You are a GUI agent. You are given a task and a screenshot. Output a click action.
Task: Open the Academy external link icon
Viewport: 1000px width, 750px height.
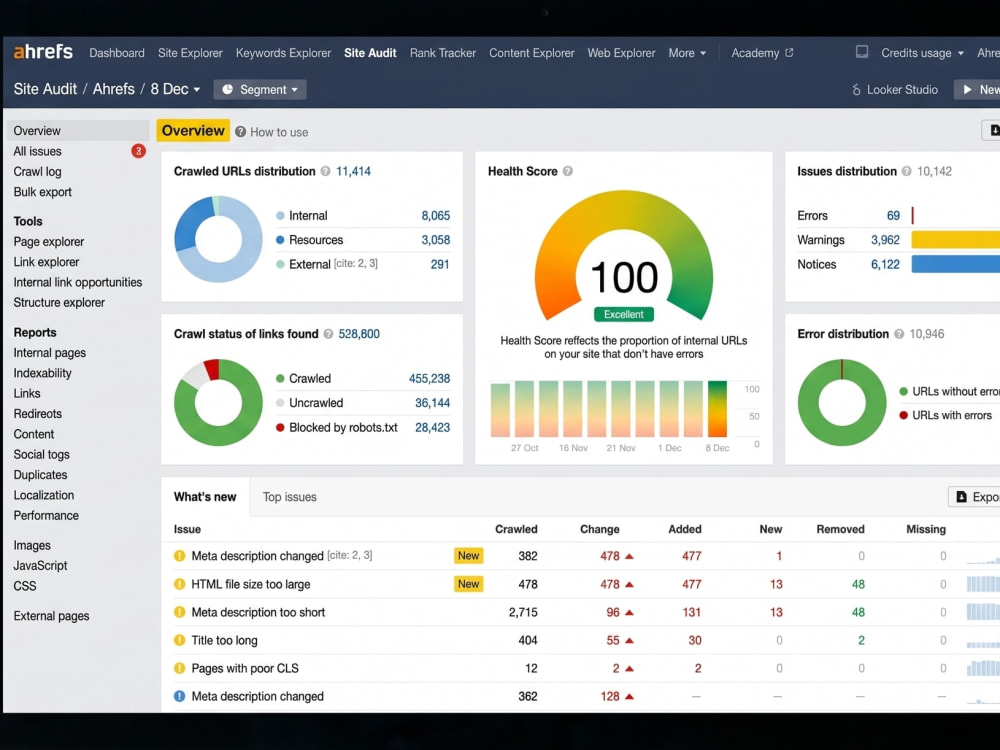(x=790, y=53)
